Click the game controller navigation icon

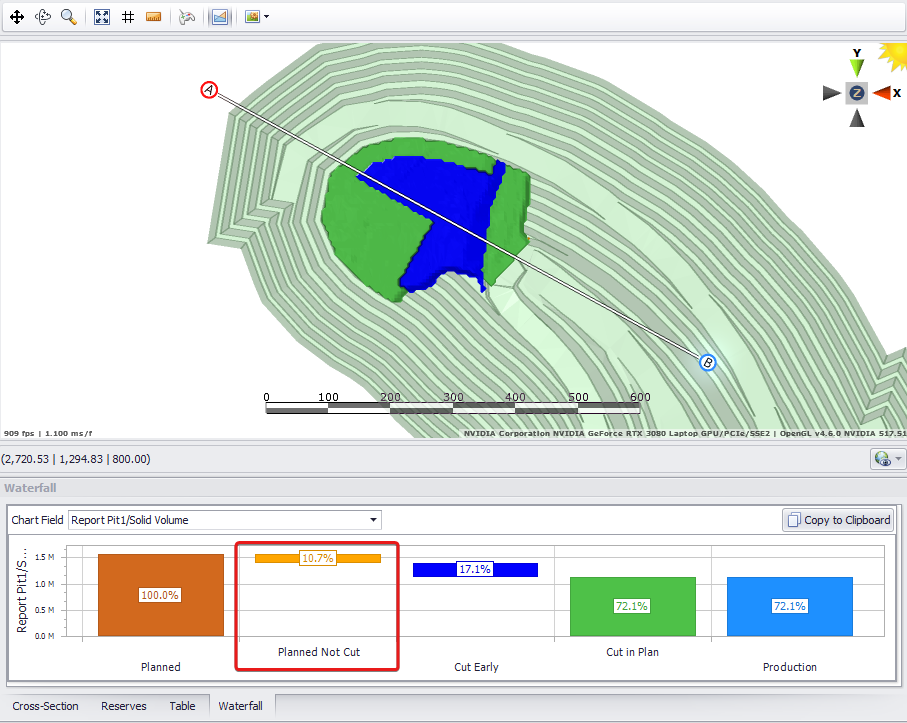click(x=186, y=17)
